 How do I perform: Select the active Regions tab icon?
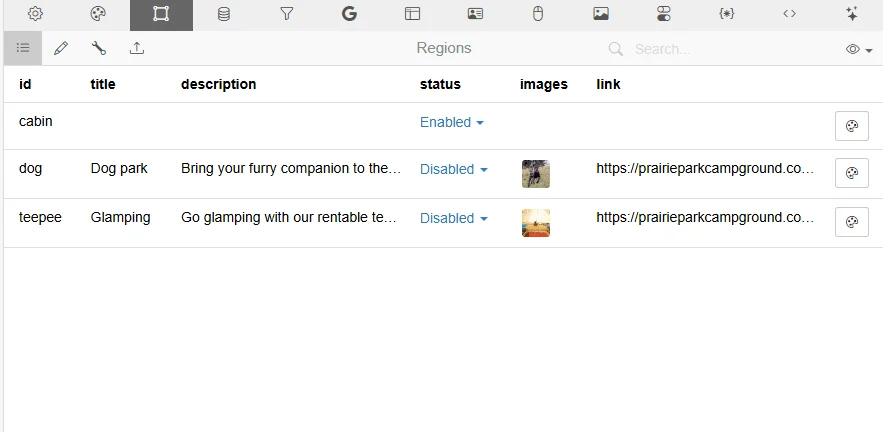pyautogui.click(x=161, y=14)
